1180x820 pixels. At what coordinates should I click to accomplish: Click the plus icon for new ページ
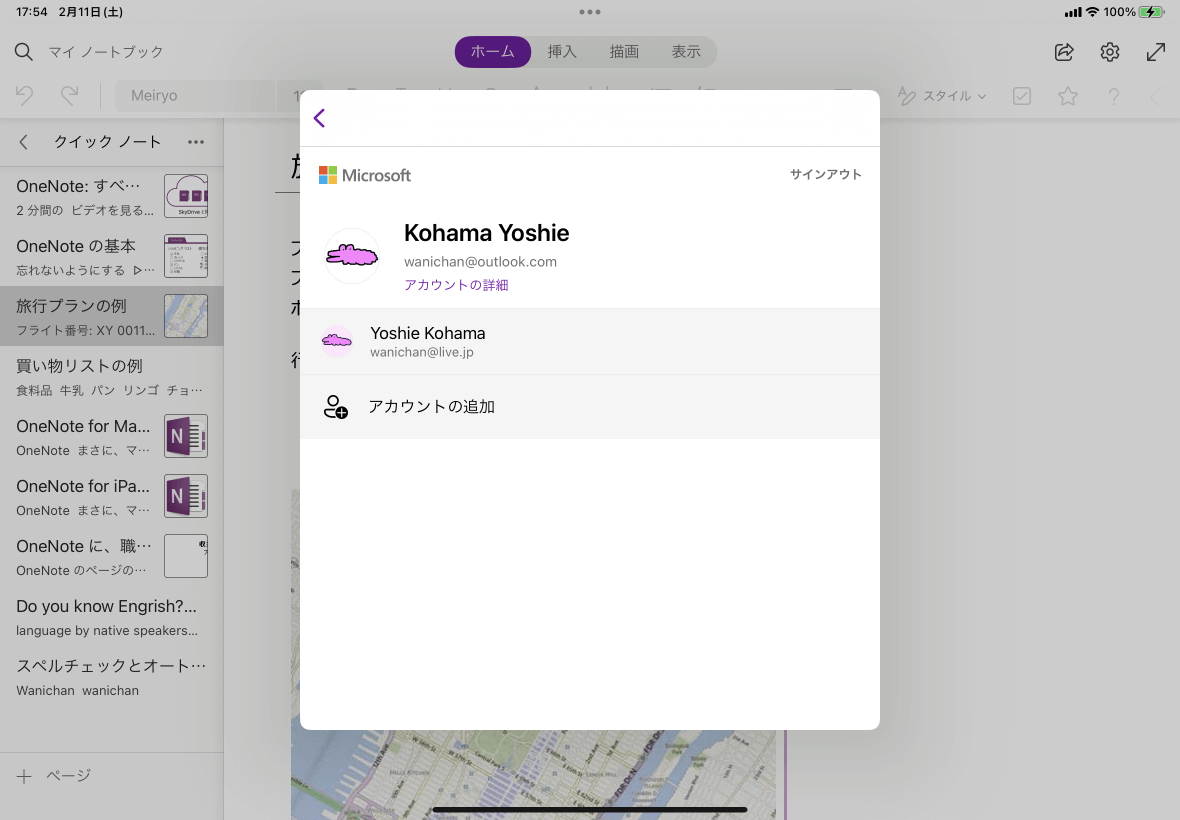coord(24,776)
